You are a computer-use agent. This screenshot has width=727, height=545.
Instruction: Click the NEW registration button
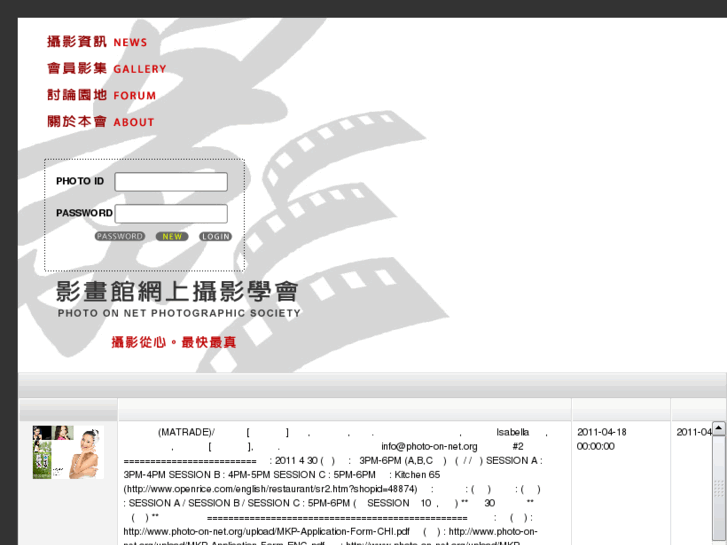pyautogui.click(x=172, y=237)
